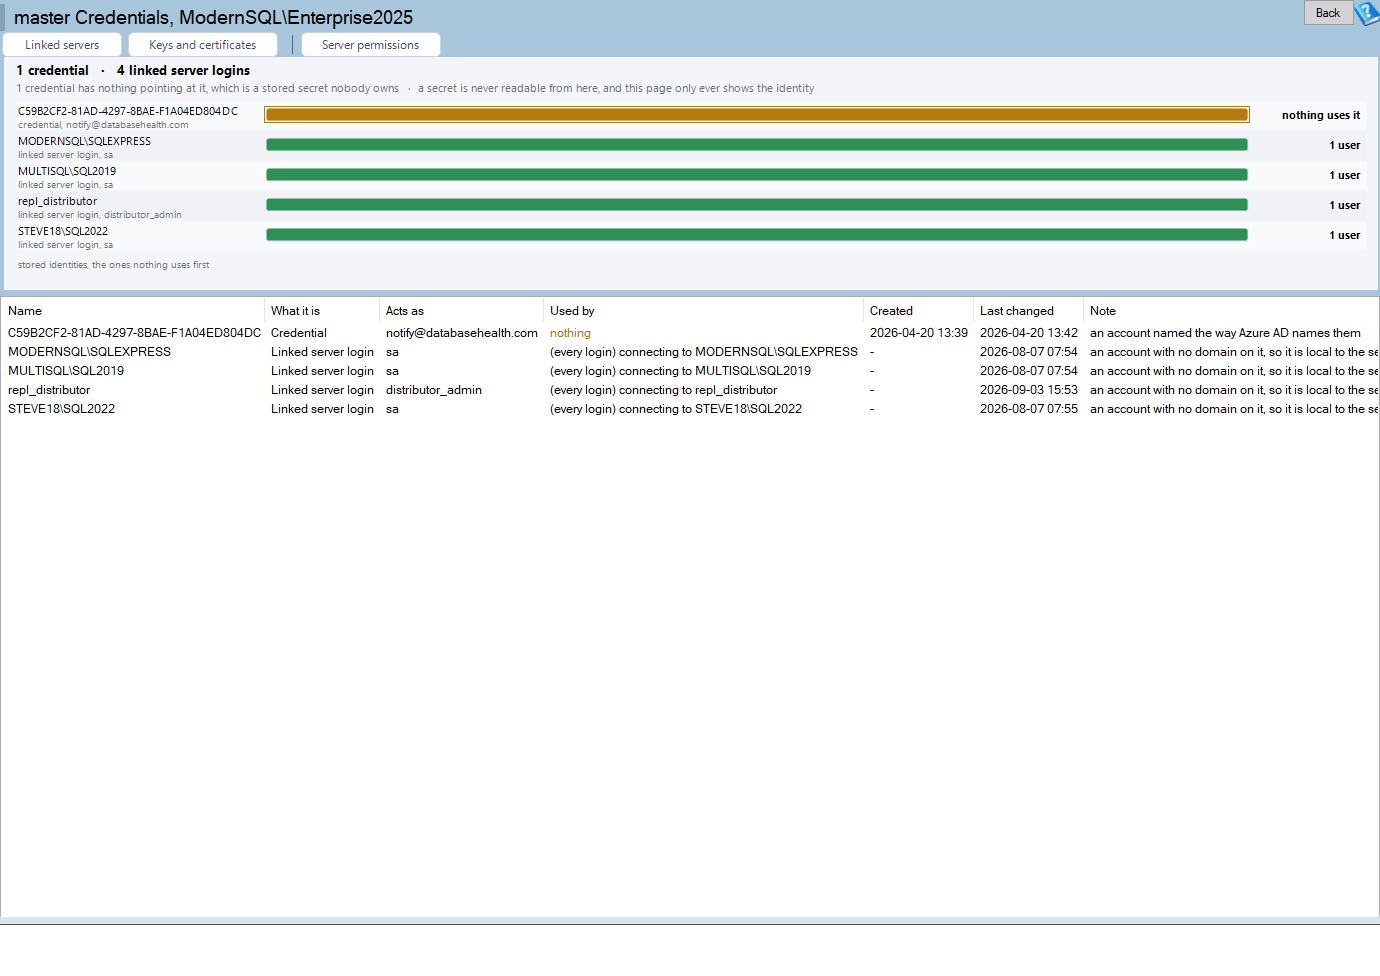Sort by the Last changed column header
The height and width of the screenshot is (976, 1380).
coord(1017,311)
